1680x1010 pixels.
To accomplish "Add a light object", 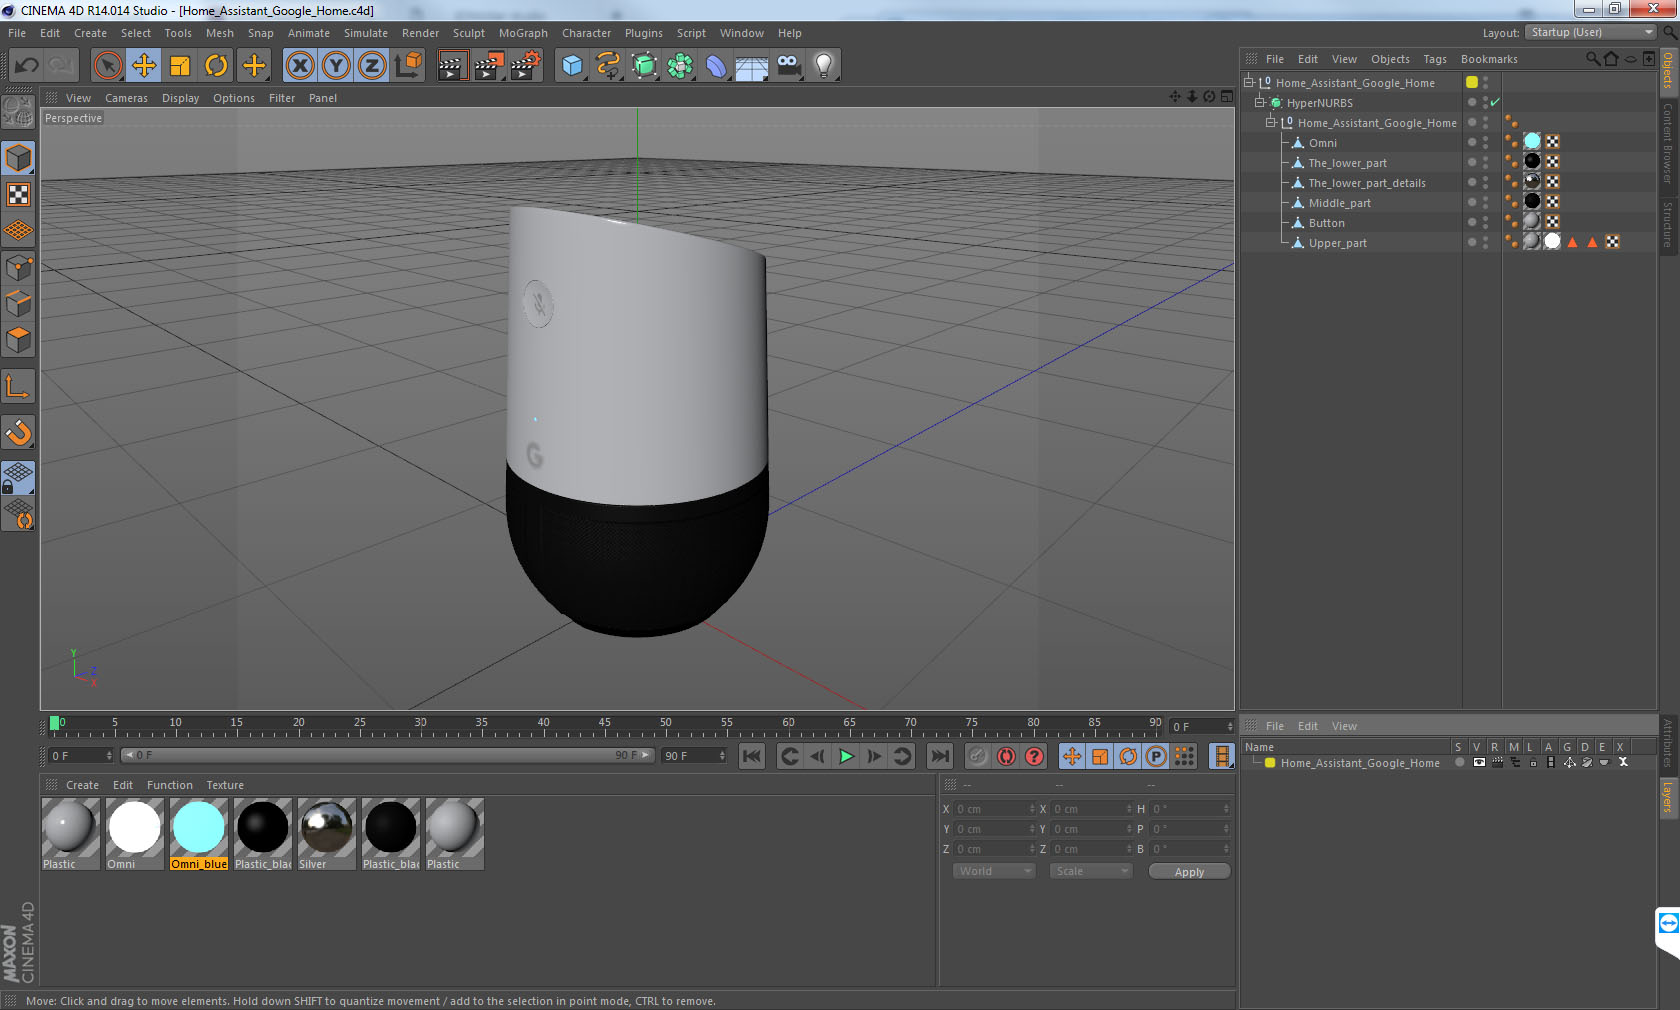I will coord(824,66).
